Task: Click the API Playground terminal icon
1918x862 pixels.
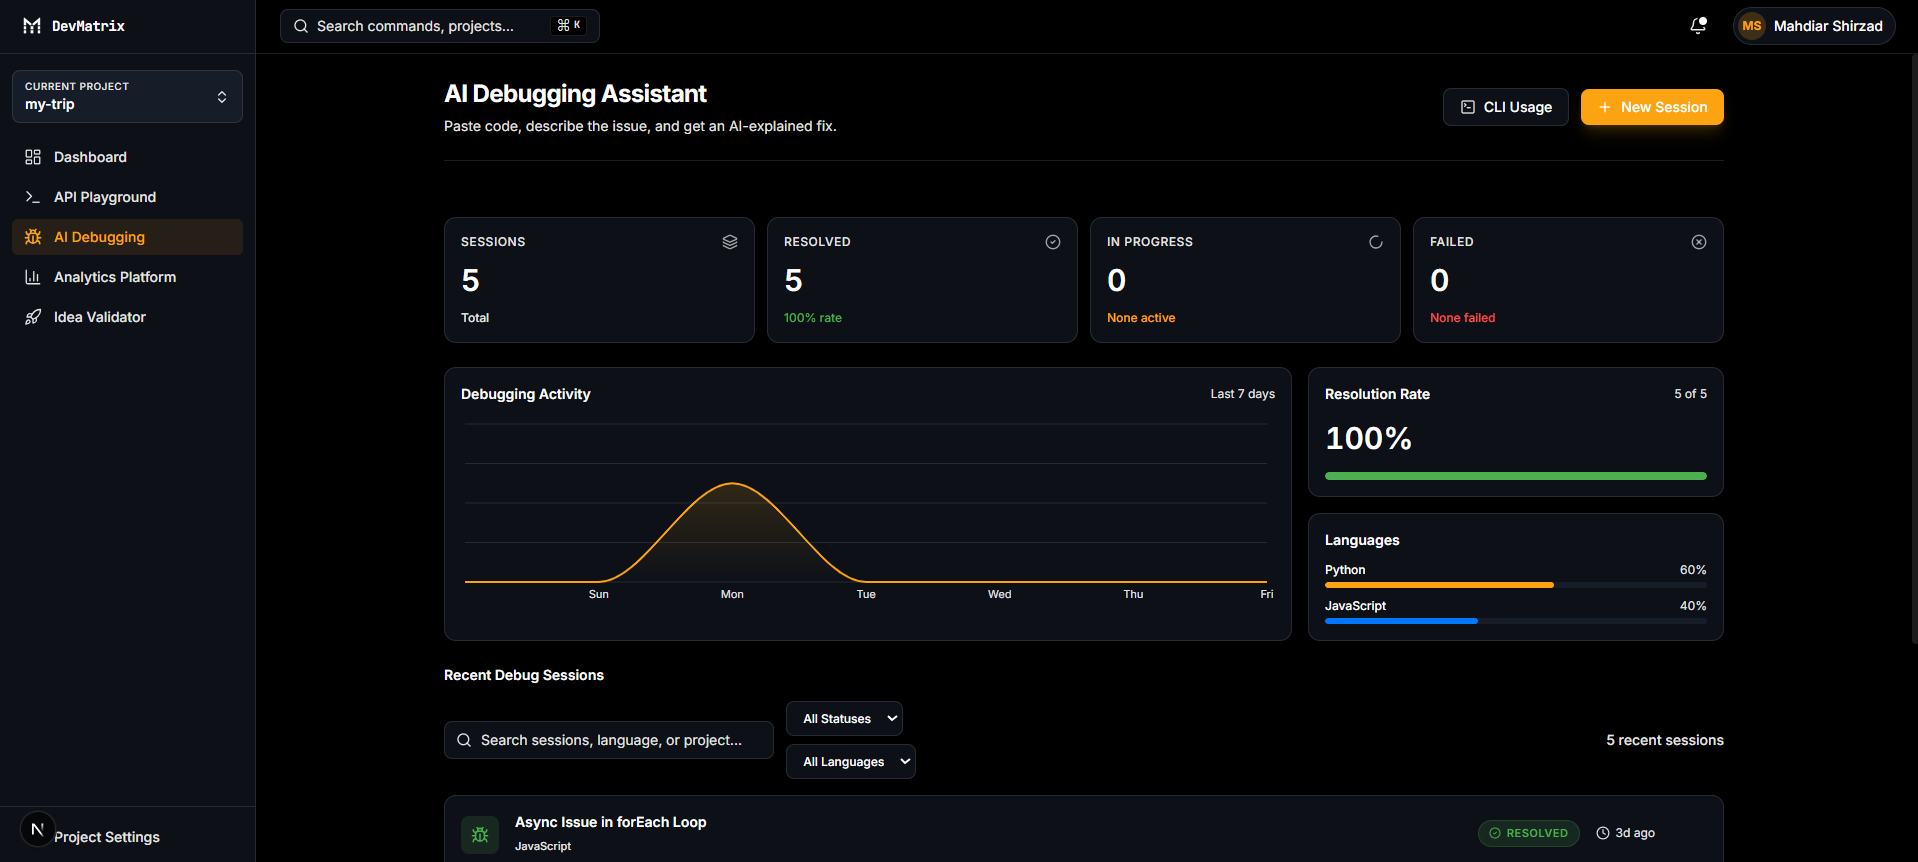Action: (x=33, y=197)
